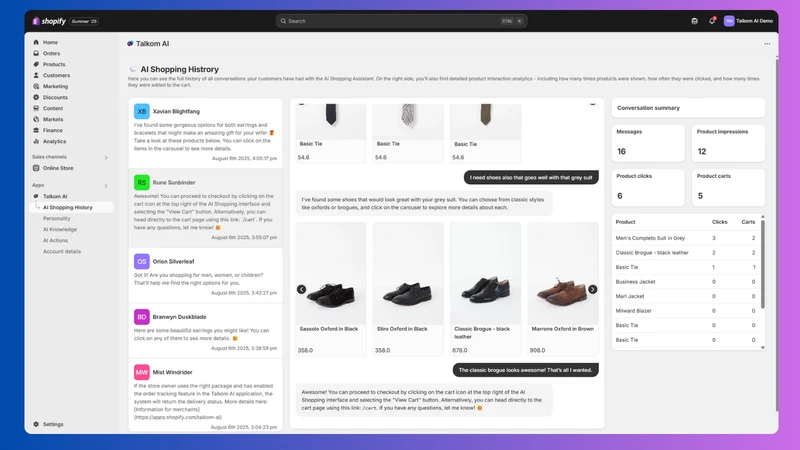The width and height of the screenshot is (800, 450).
Task: Open Account details submenu item
Action: click(x=62, y=252)
